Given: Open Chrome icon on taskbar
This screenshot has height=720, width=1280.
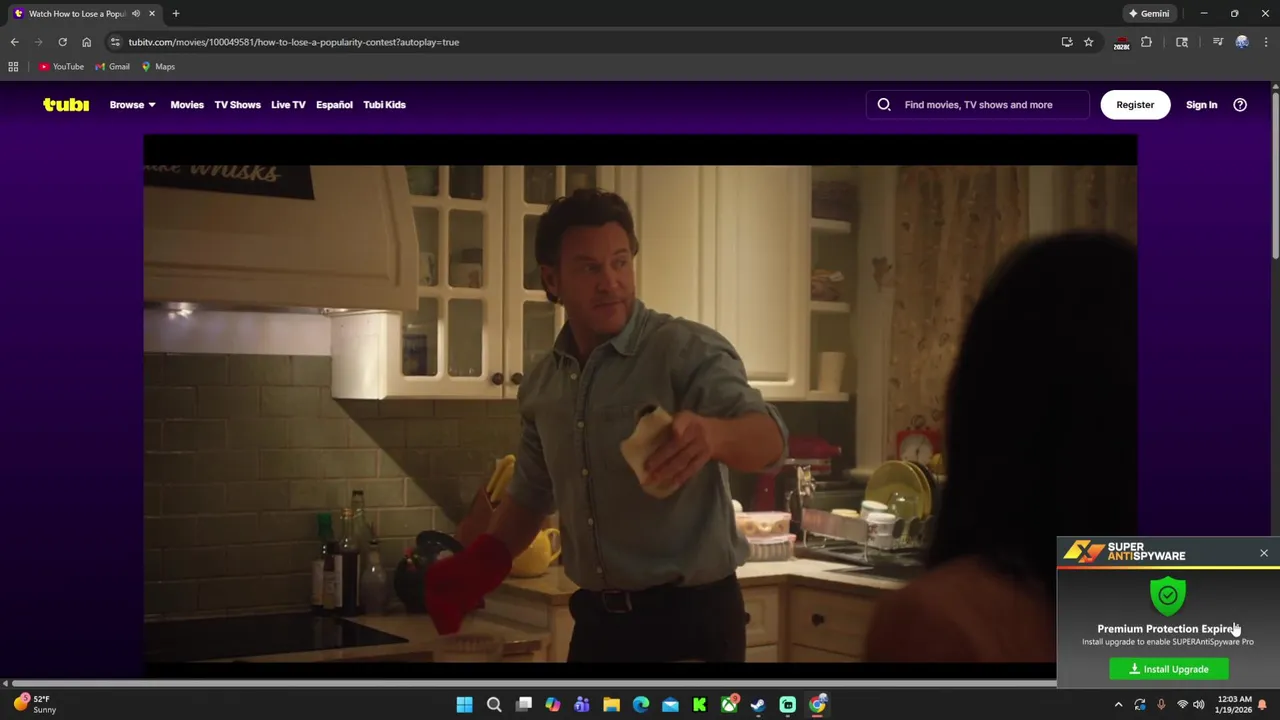Looking at the screenshot, I should pyautogui.click(x=817, y=705).
